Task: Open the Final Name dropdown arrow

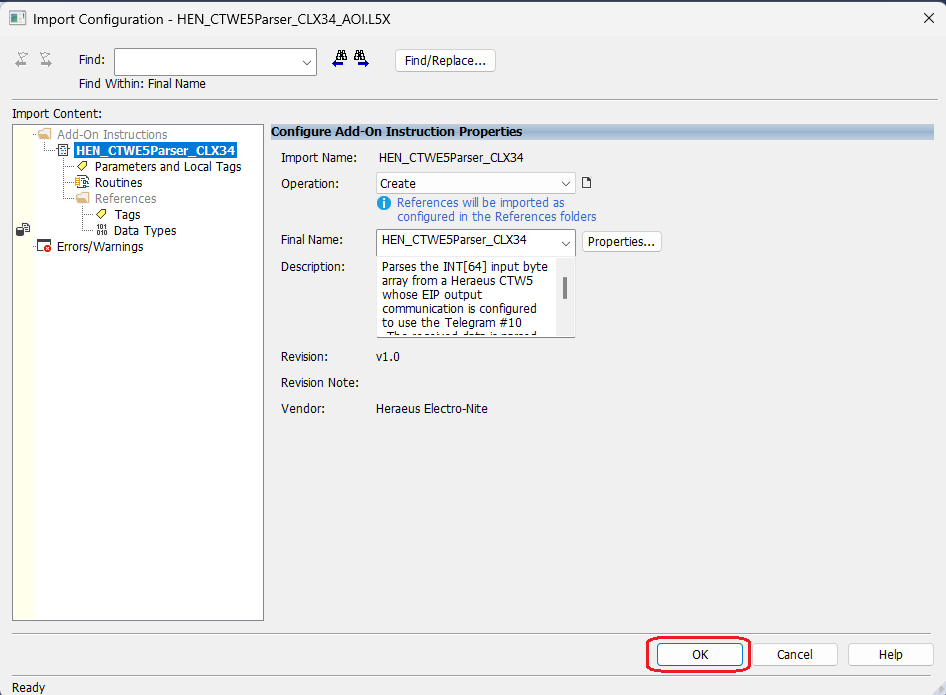Action: [x=565, y=243]
